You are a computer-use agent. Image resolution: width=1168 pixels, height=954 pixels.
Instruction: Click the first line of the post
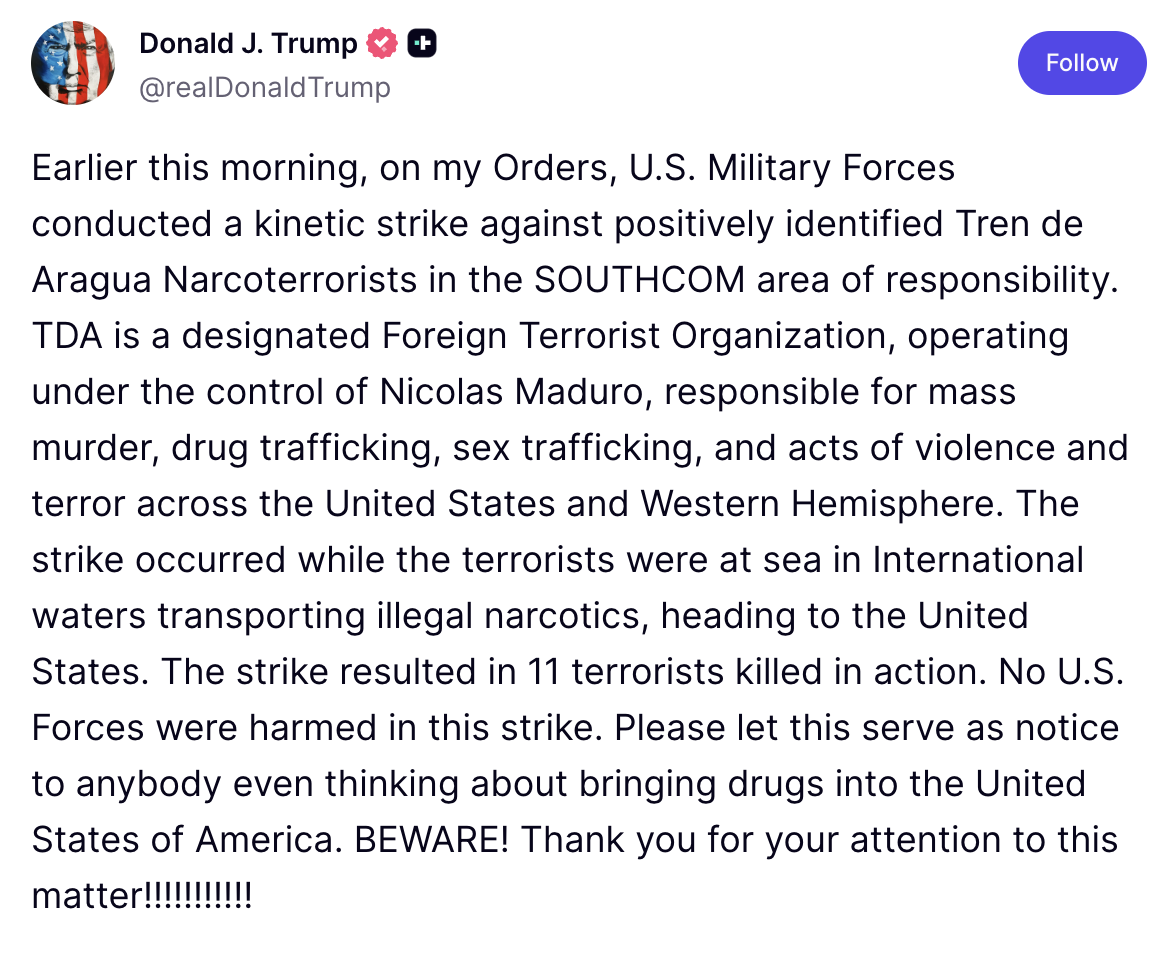coord(490,167)
